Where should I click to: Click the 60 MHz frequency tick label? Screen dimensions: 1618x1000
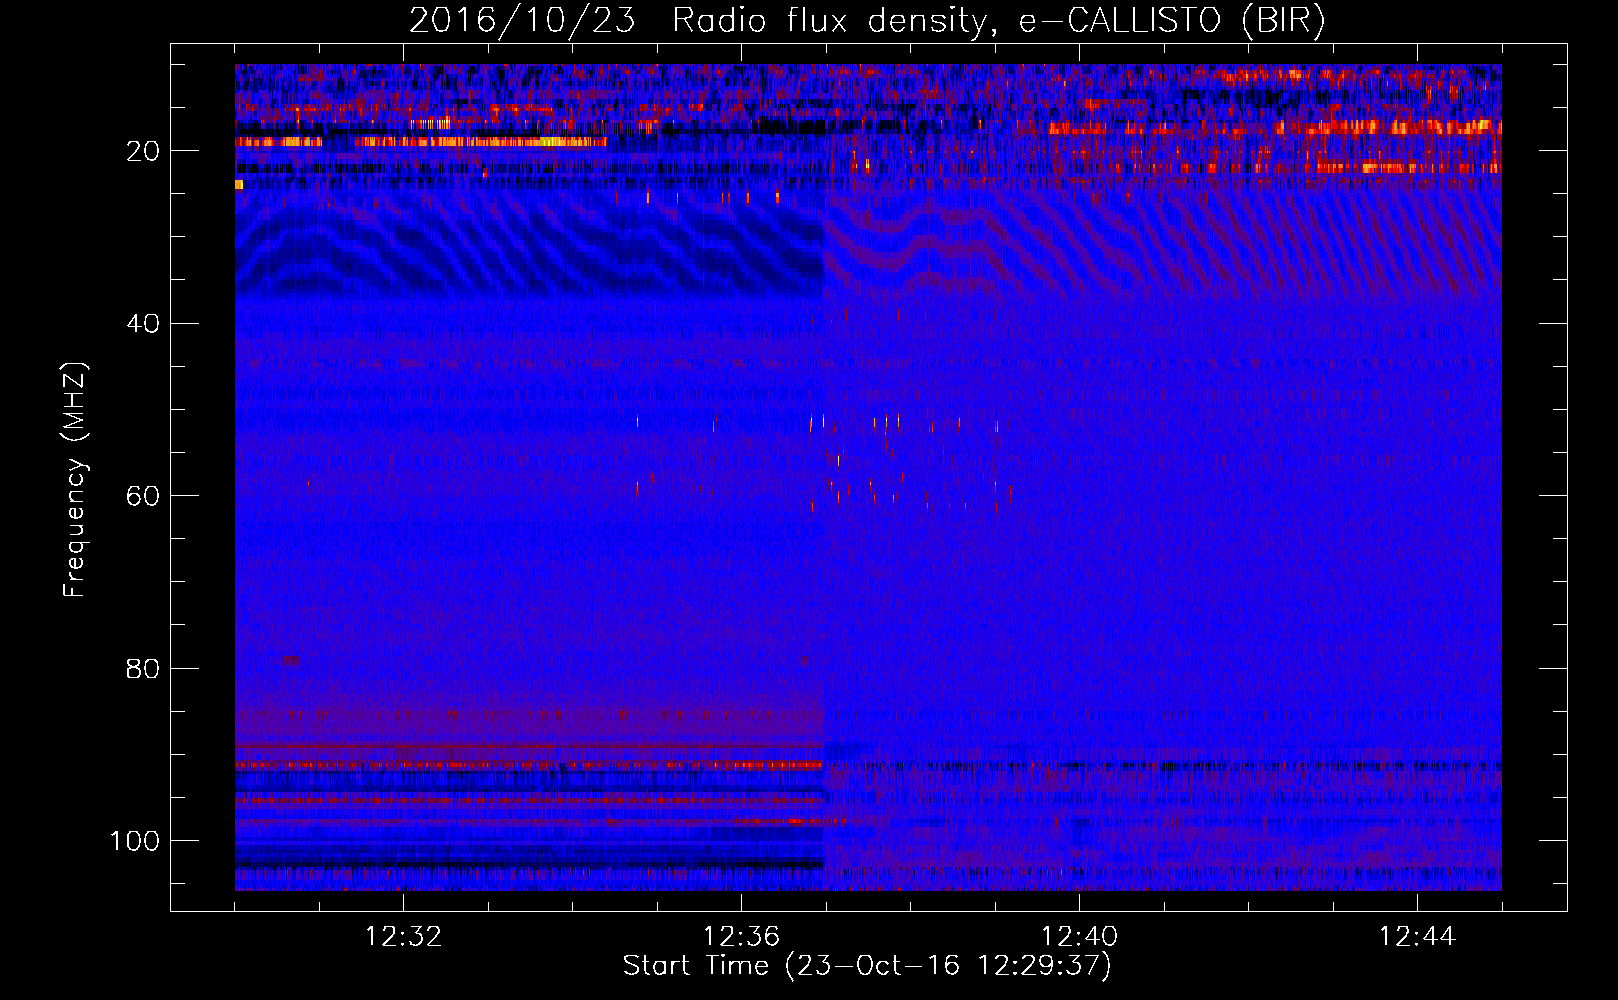point(143,496)
